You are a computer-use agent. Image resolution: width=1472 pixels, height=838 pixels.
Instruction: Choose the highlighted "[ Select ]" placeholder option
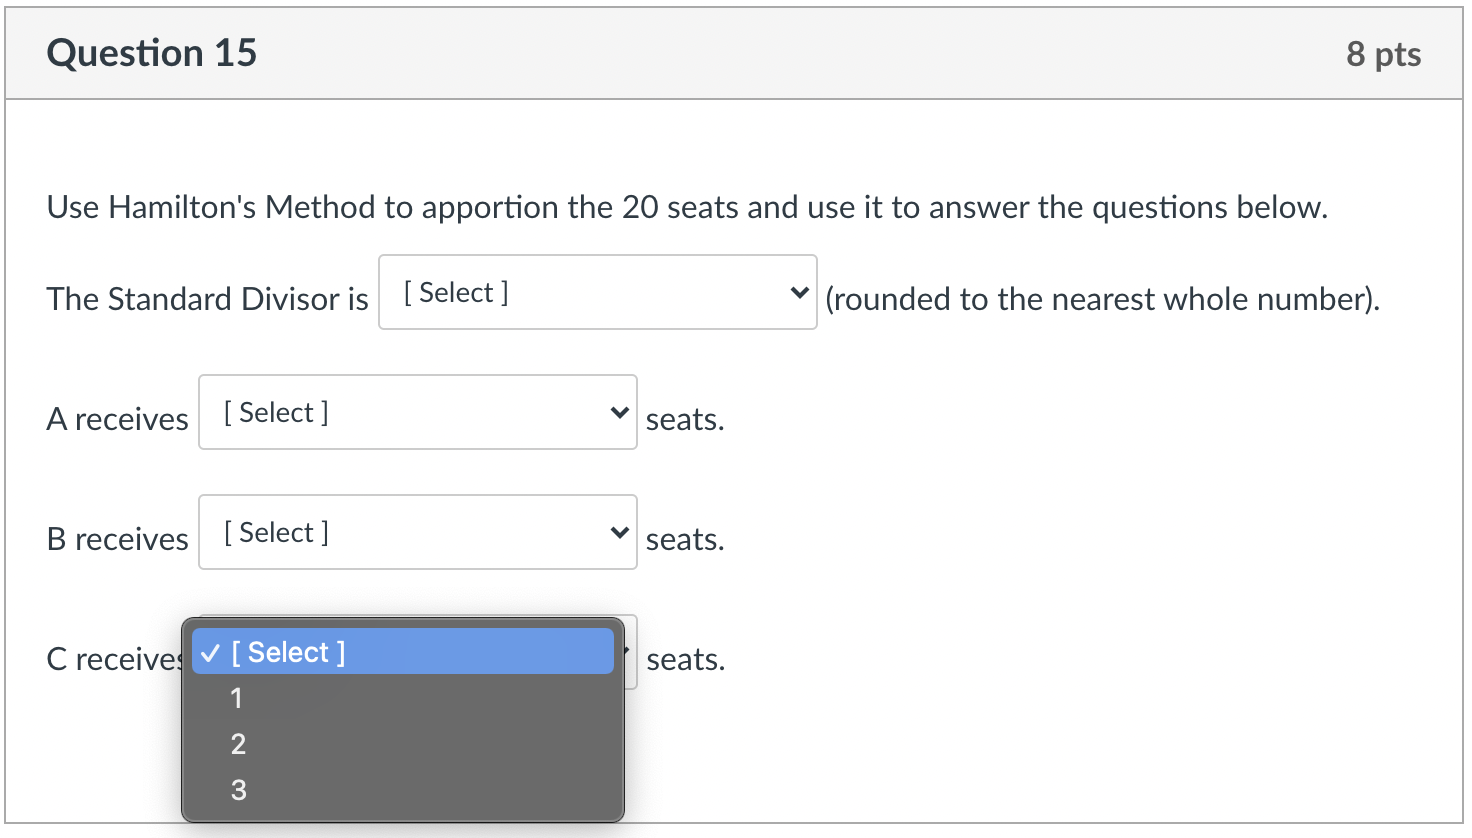[402, 652]
